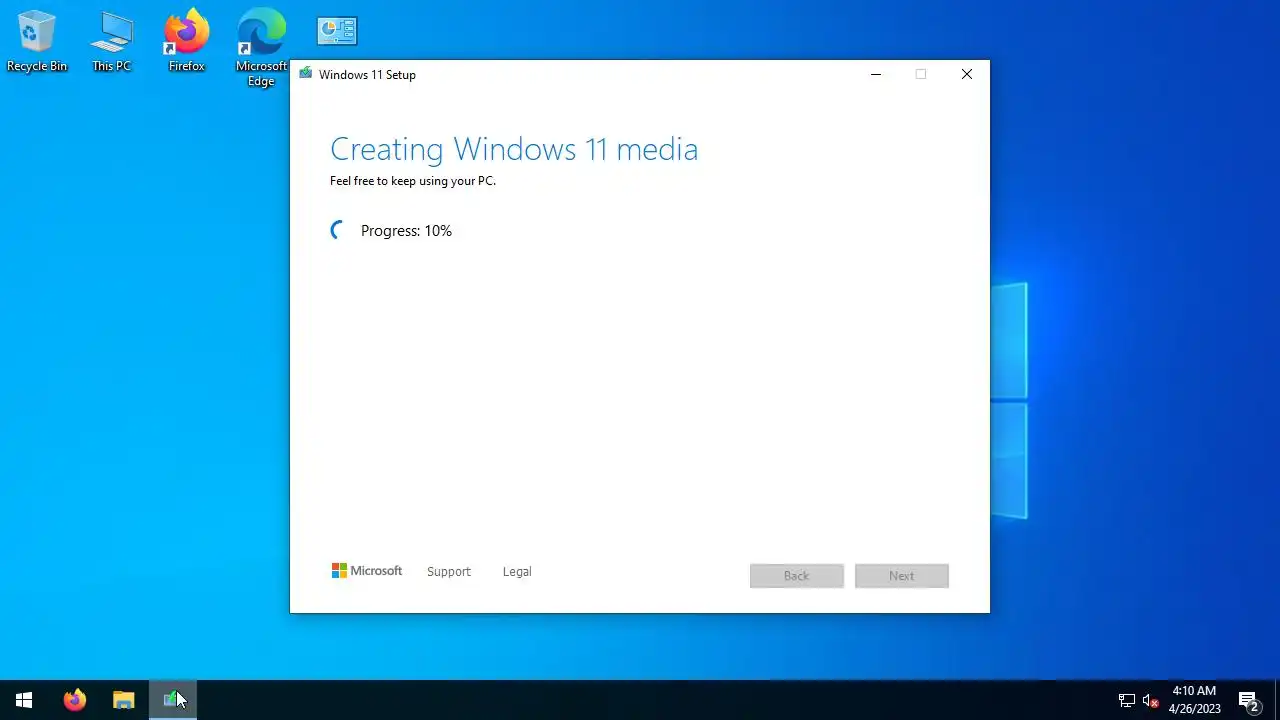
Task: Activate Windows 11 Setup taskbar button
Action: pos(173,700)
